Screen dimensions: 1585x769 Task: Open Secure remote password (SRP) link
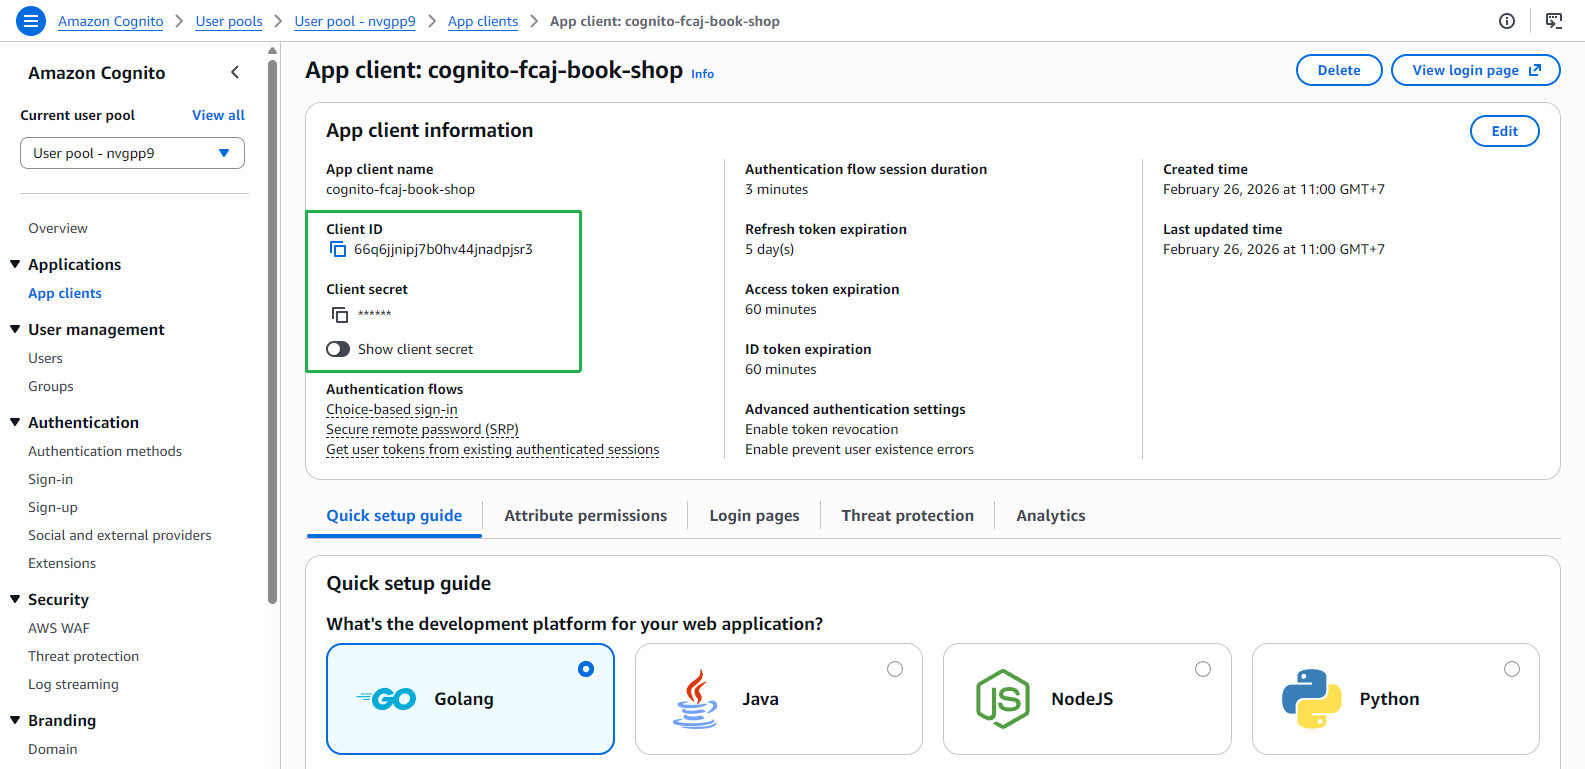point(422,429)
